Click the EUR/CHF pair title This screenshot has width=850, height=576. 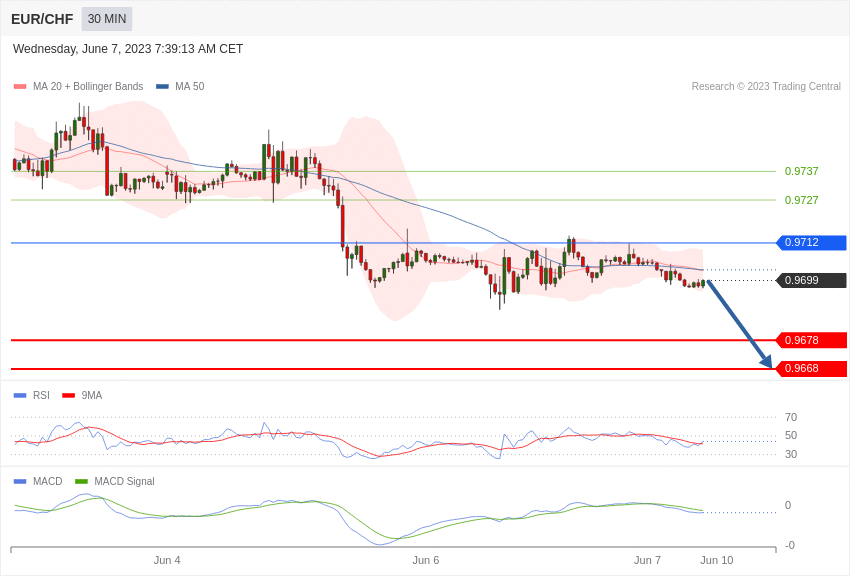pos(42,19)
